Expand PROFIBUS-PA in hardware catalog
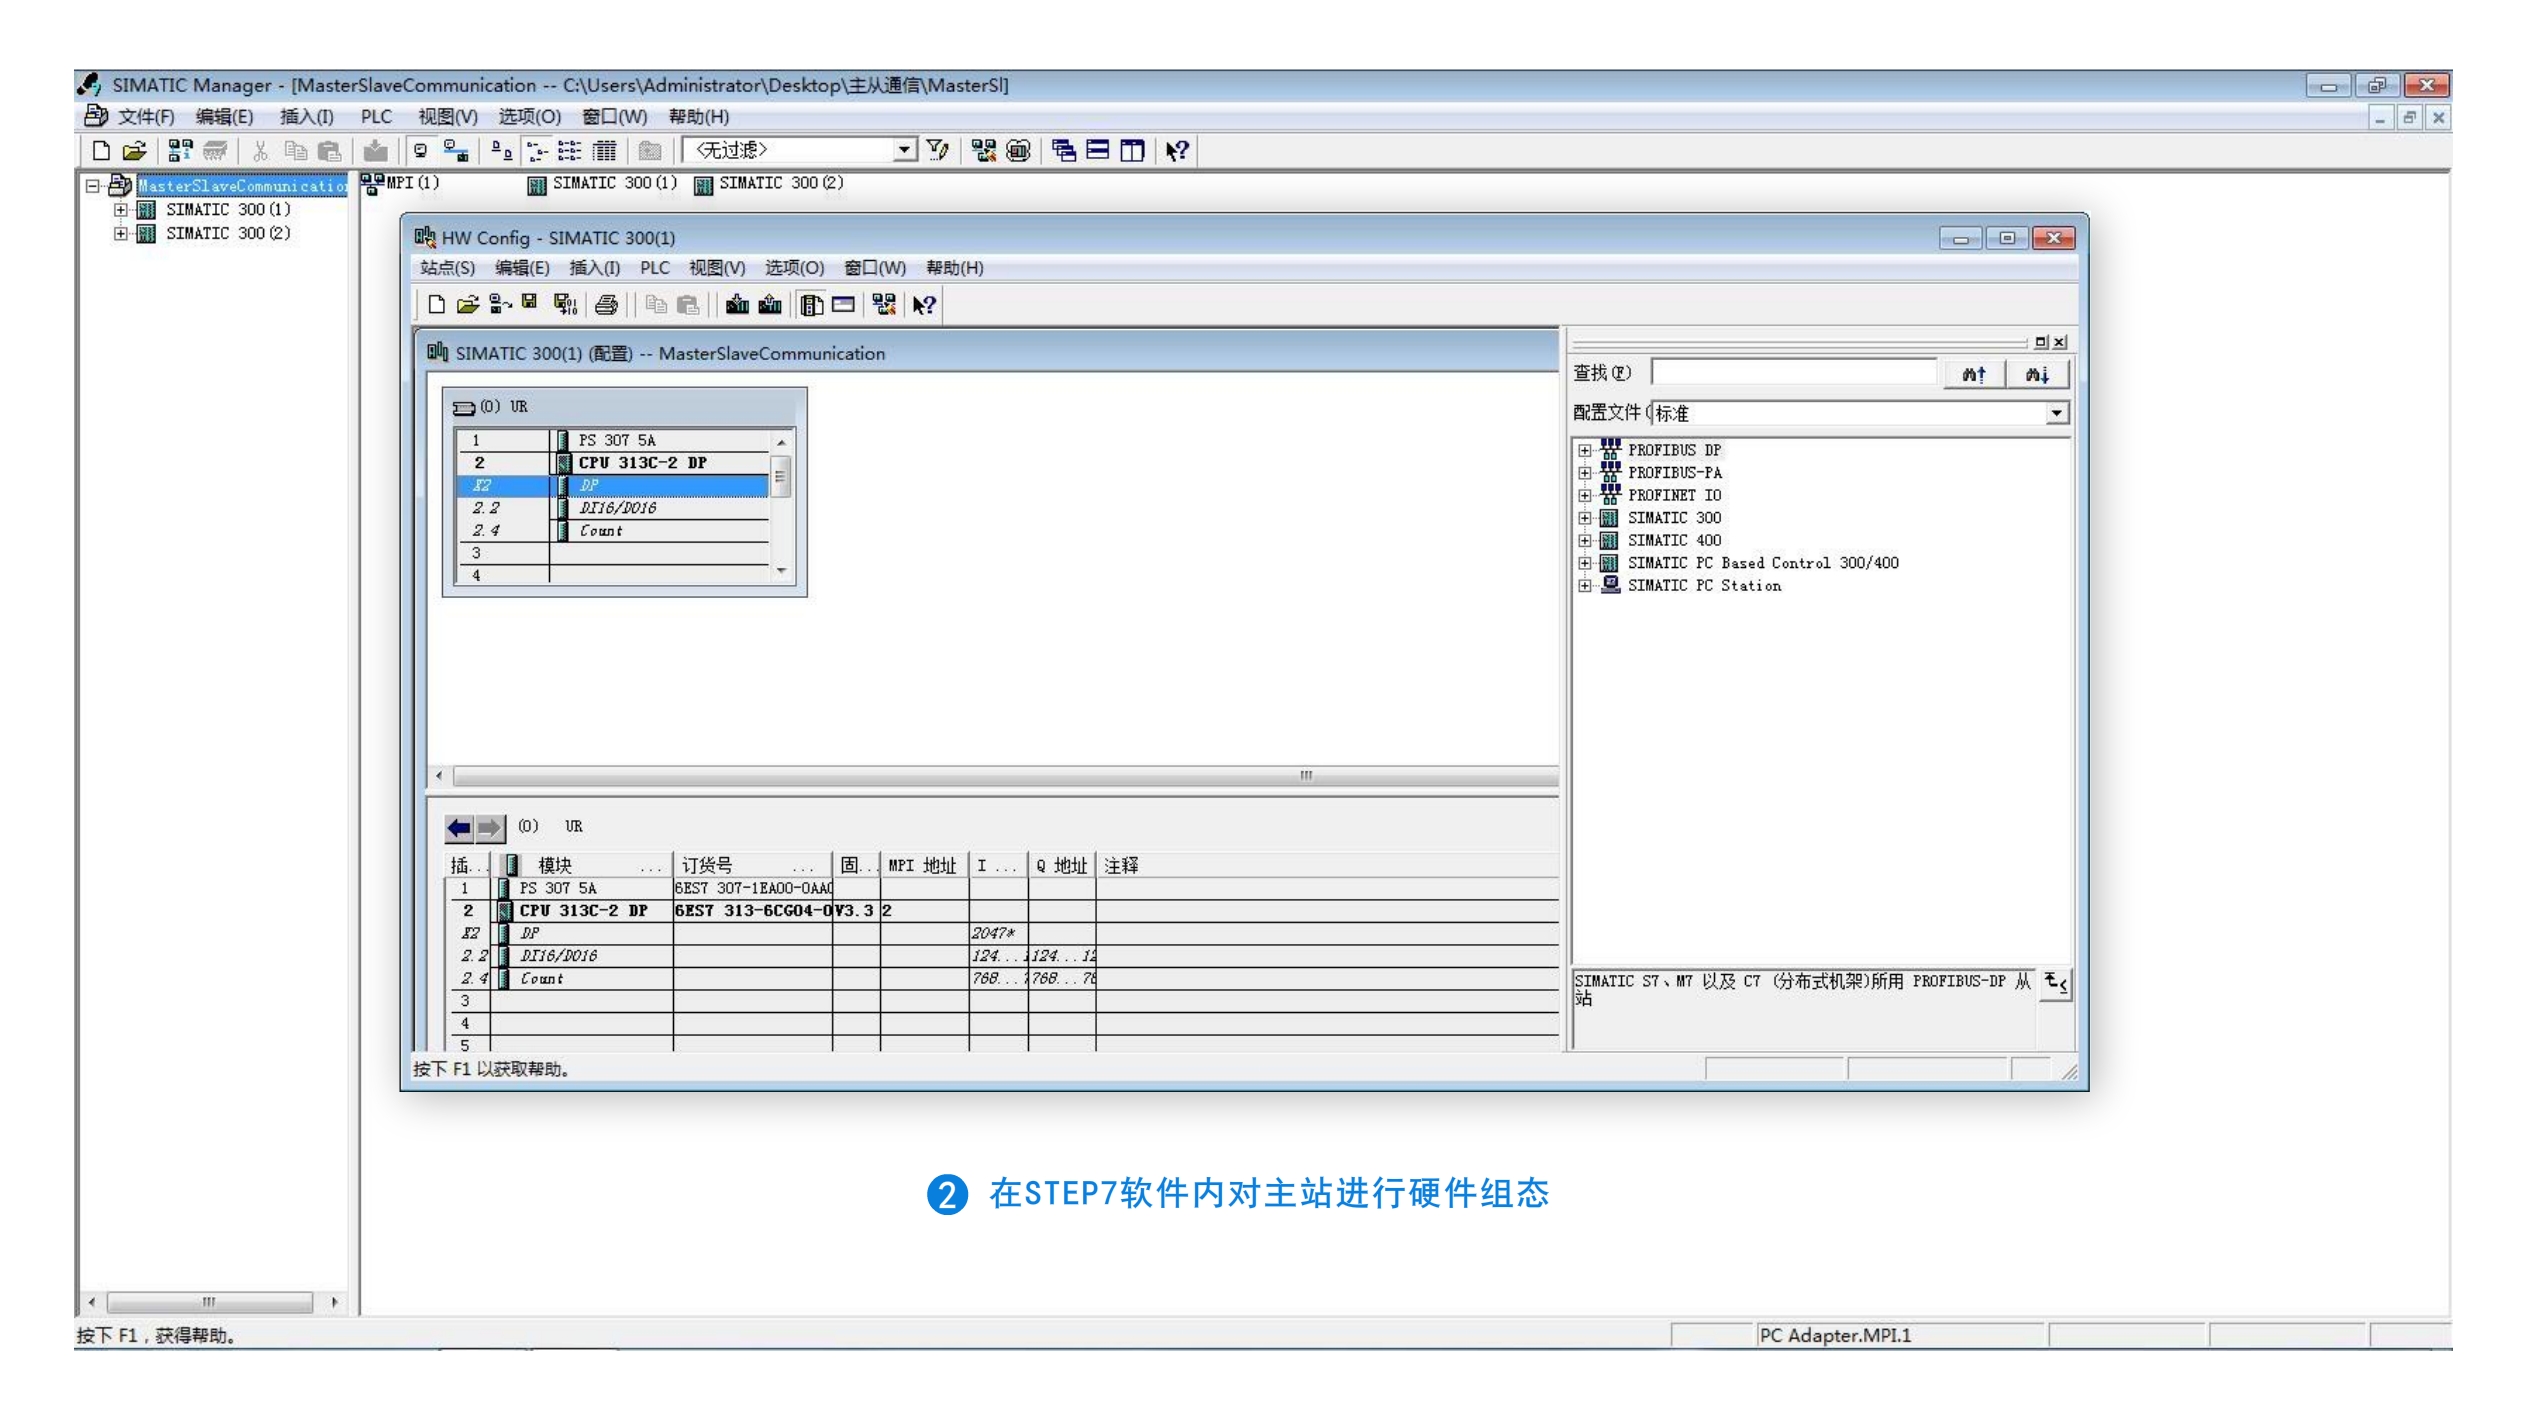Viewport: 2528px width, 1422px height. 1584,473
